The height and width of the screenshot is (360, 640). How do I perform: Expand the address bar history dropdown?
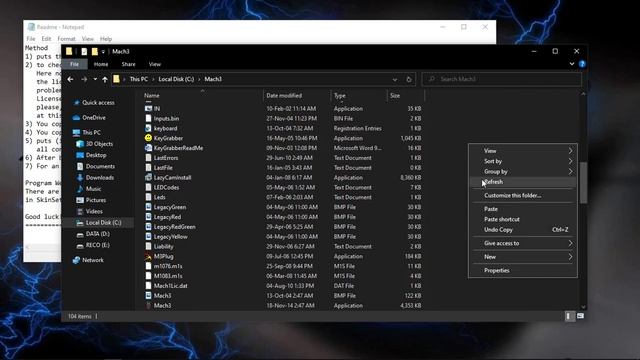pos(395,79)
